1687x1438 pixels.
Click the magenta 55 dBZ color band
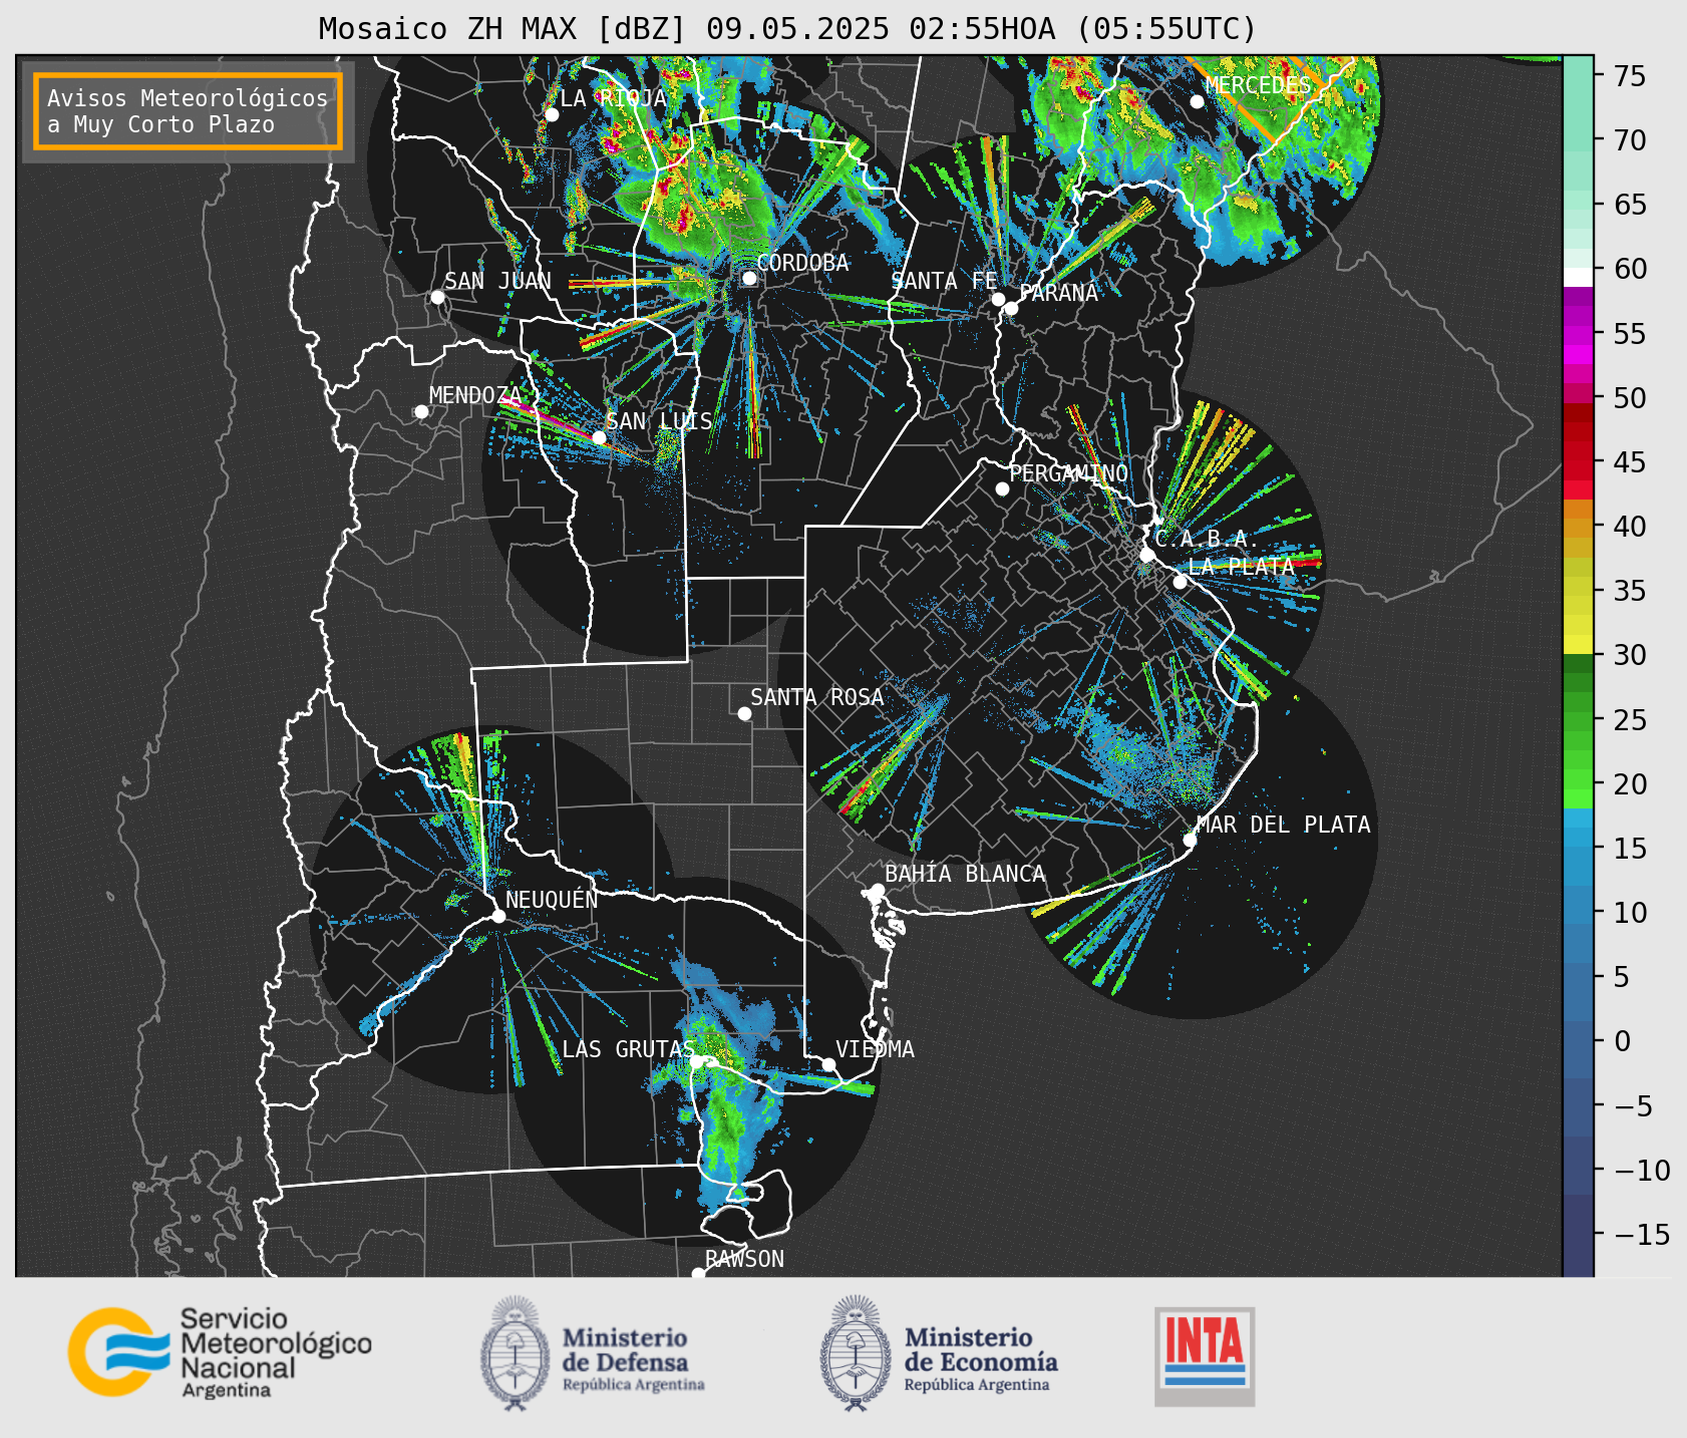(1578, 333)
